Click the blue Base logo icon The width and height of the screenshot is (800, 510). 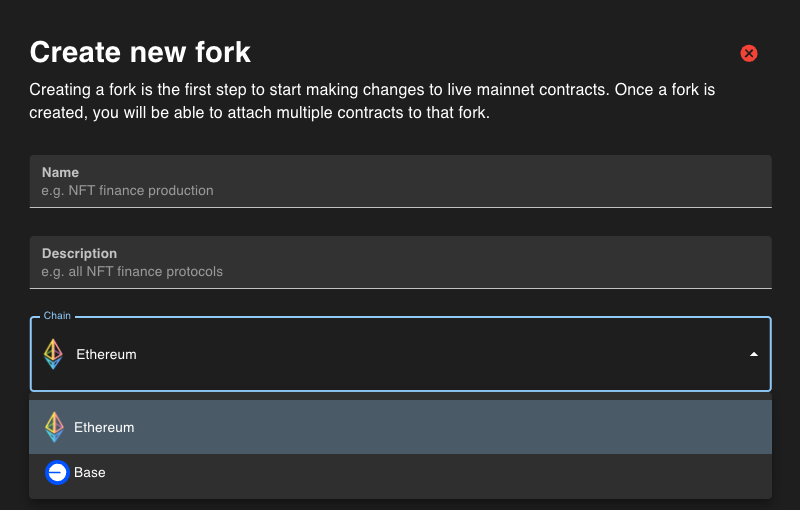57,472
